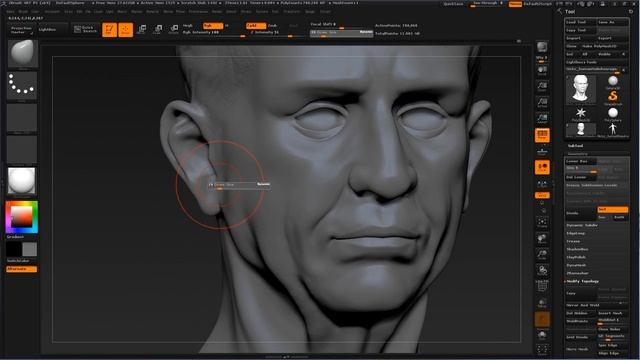Expand the ShadowBox section
The image size is (640, 360).
(577, 249)
